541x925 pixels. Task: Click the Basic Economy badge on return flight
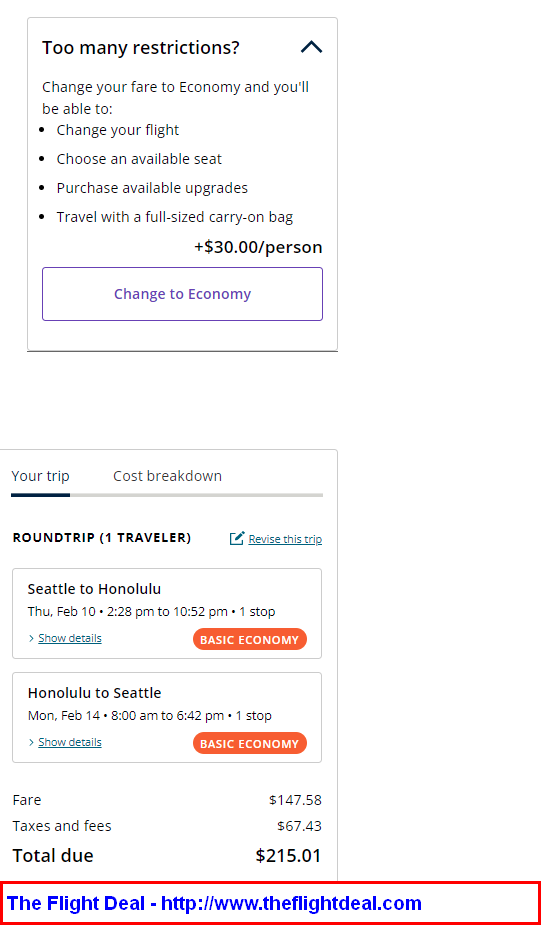(250, 743)
